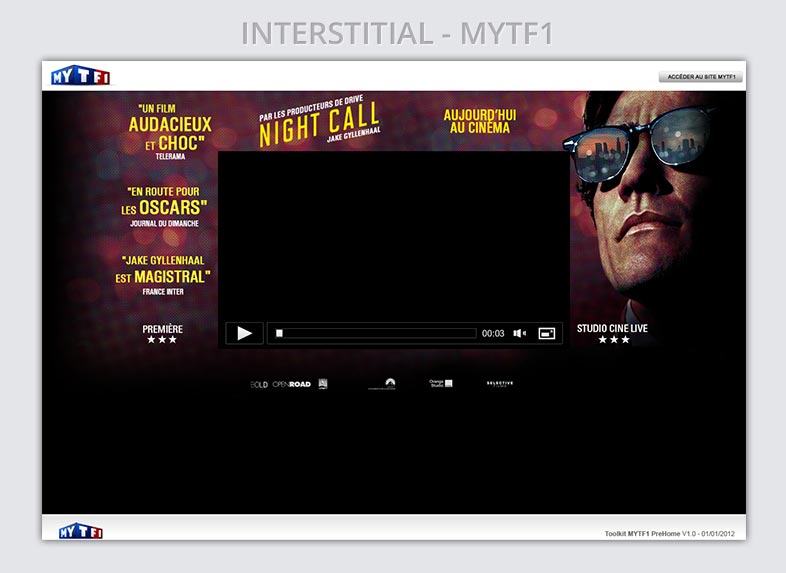Click the MYTF1 logo in footer
This screenshot has width=786, height=573.
pyautogui.click(x=81, y=531)
